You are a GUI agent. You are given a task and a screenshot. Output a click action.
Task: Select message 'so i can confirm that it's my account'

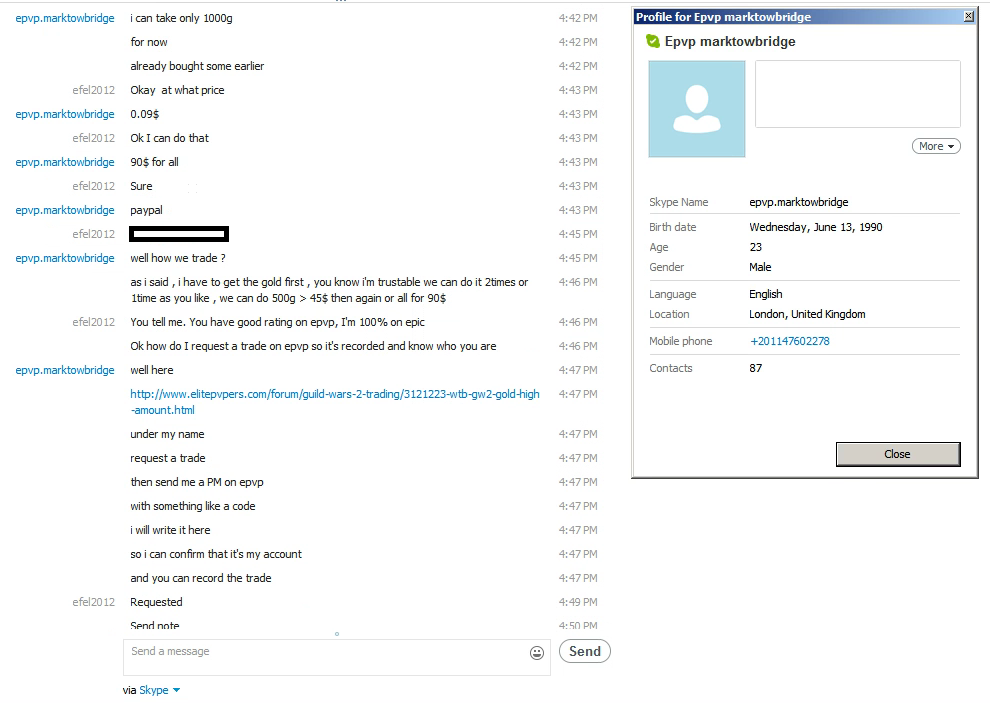216,554
